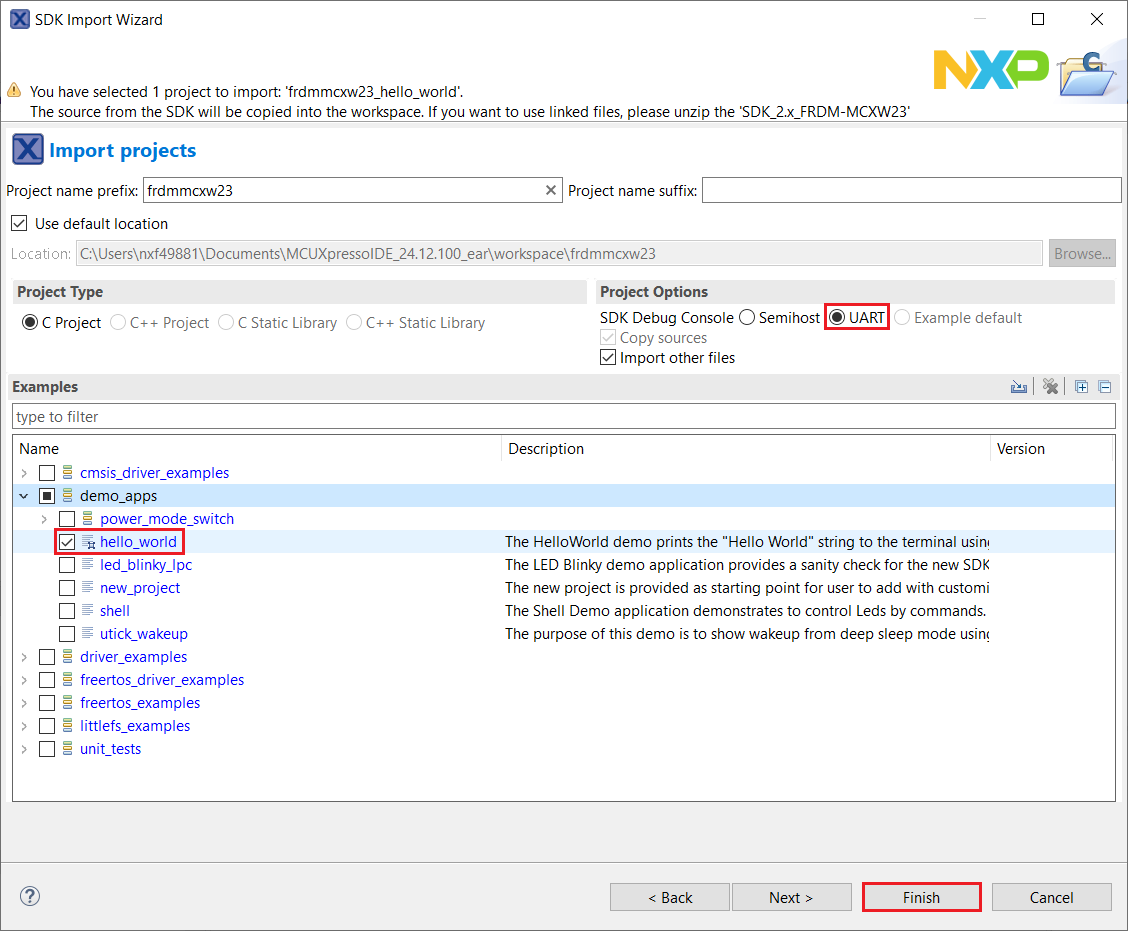Click the new_project example file icon
Viewport: 1128px width, 931px height.
click(x=87, y=587)
